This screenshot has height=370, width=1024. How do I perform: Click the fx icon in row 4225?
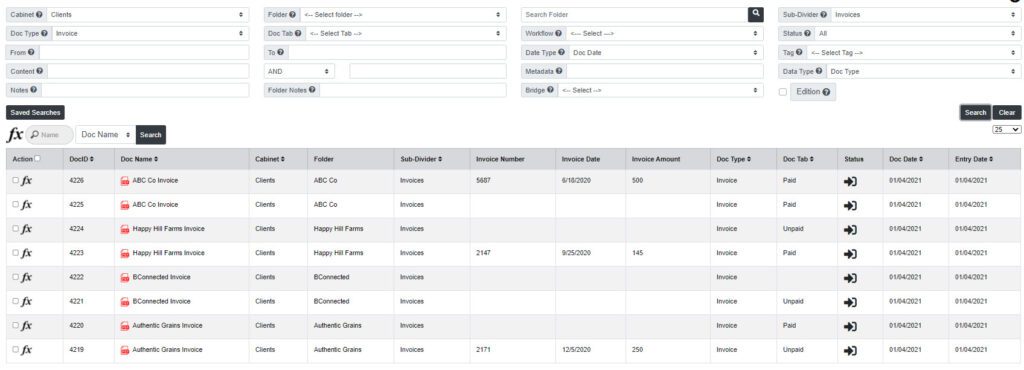pos(27,205)
